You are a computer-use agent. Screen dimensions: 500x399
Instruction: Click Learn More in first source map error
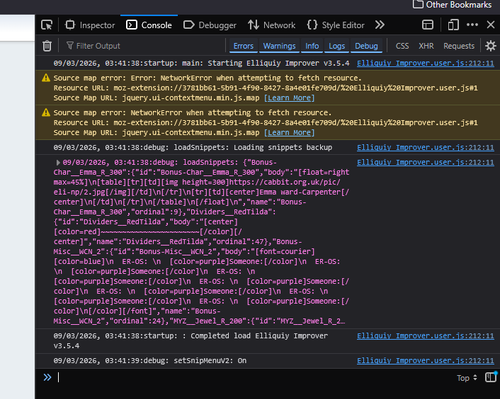pyautogui.click(x=289, y=98)
